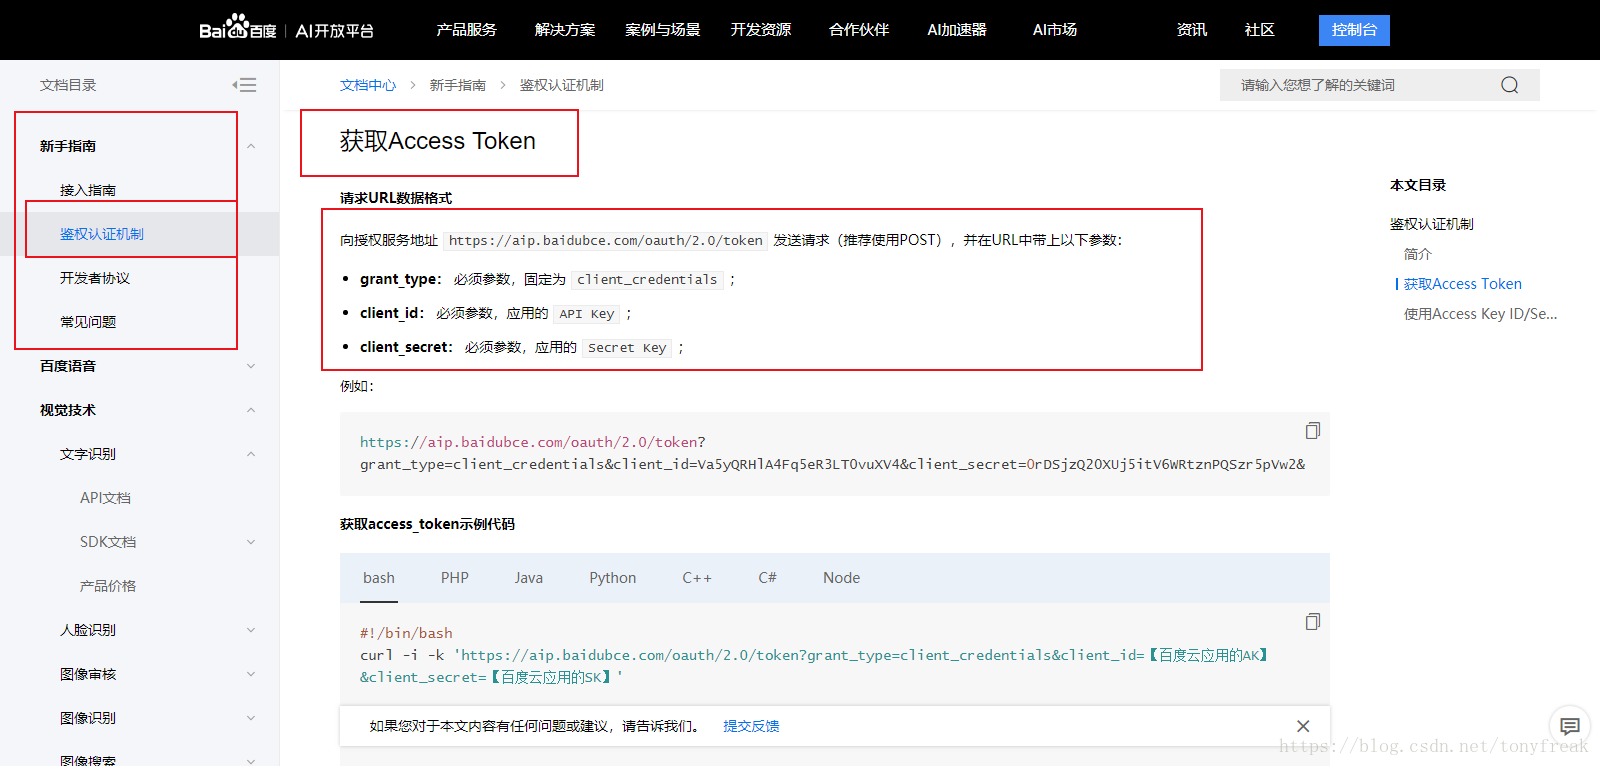Click the 获取Access Token page heading
Screen dimensions: 1600x766
point(438,141)
